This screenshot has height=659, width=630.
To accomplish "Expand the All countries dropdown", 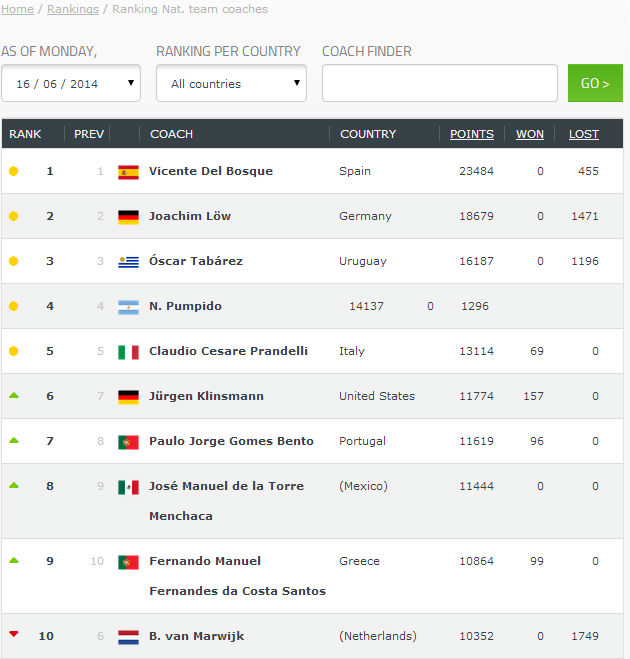I will (231, 84).
